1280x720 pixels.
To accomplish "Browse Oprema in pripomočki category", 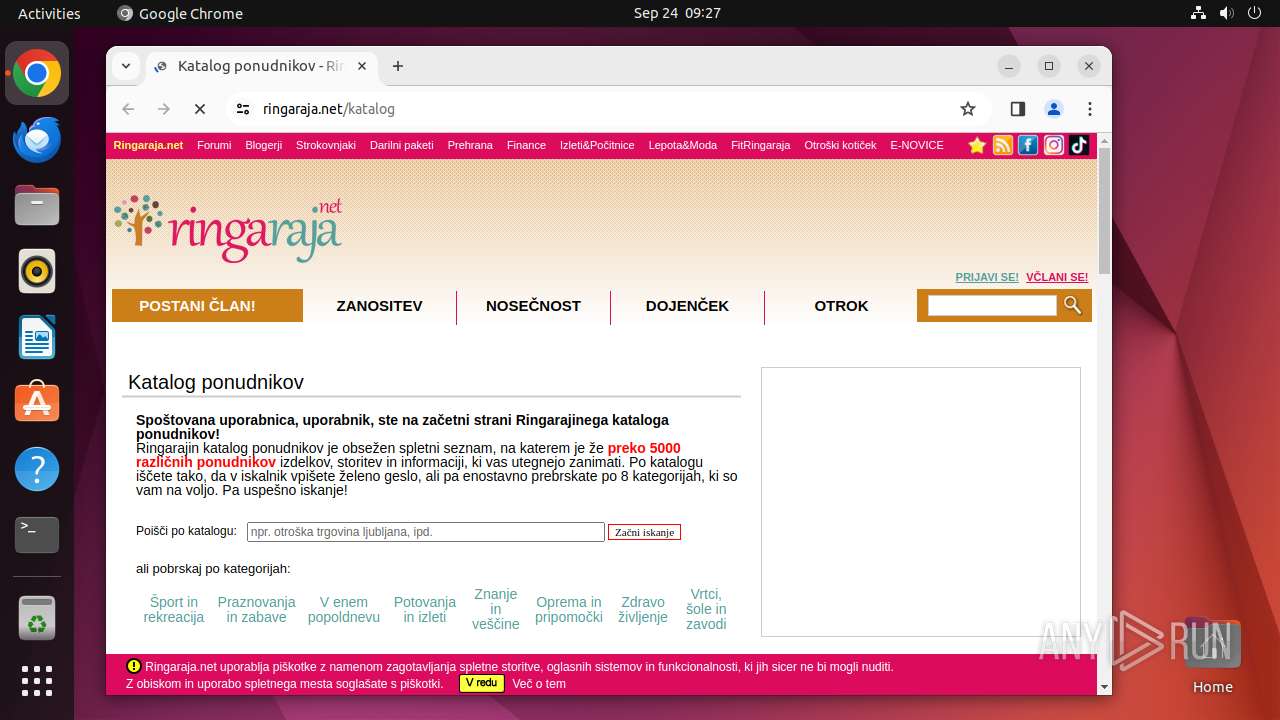I will pyautogui.click(x=569, y=610).
